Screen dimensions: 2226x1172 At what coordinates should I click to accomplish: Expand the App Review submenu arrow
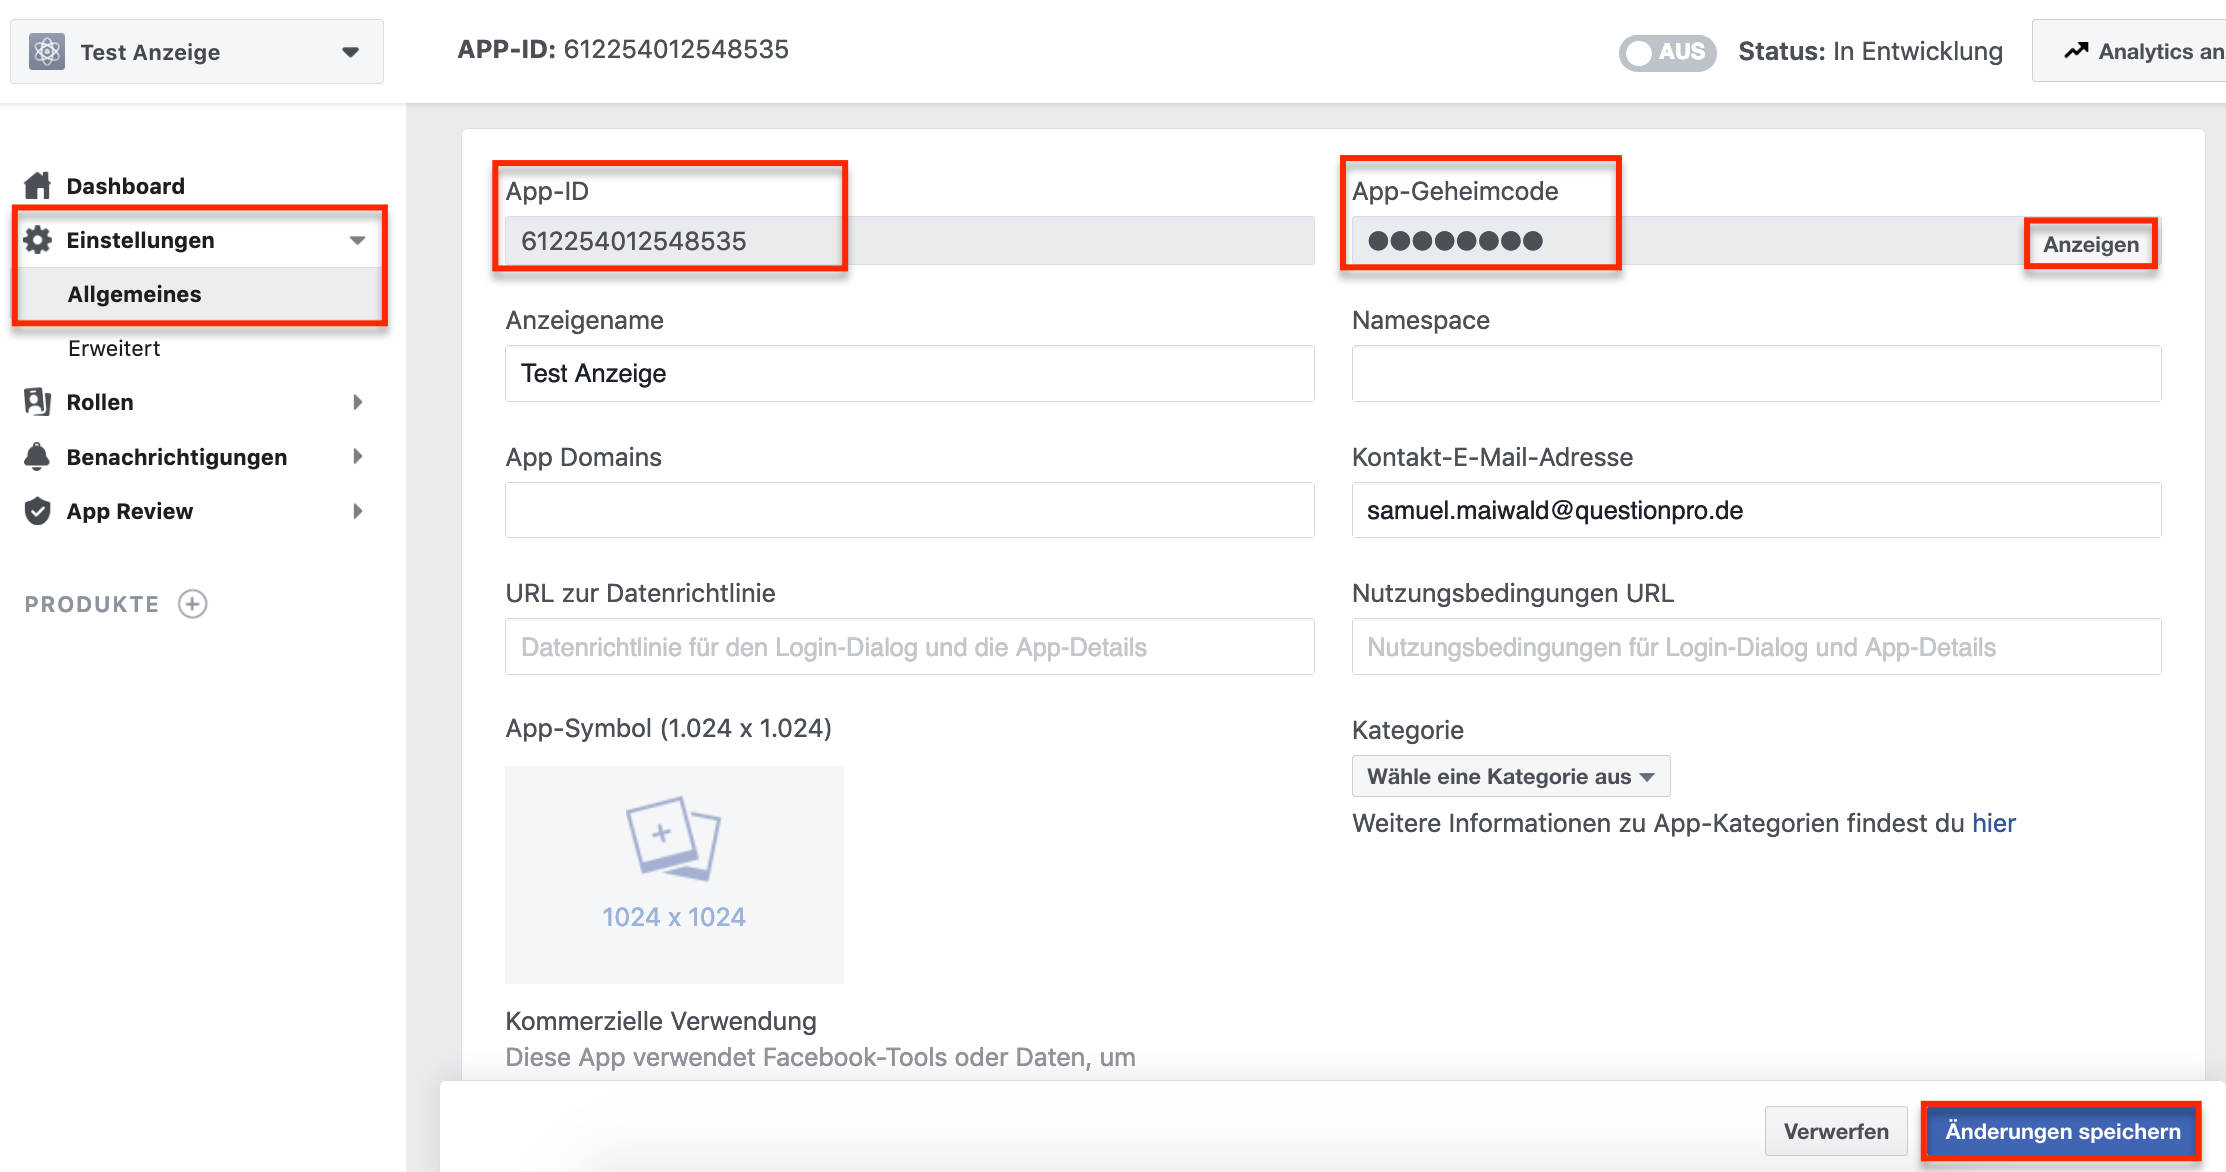point(358,511)
